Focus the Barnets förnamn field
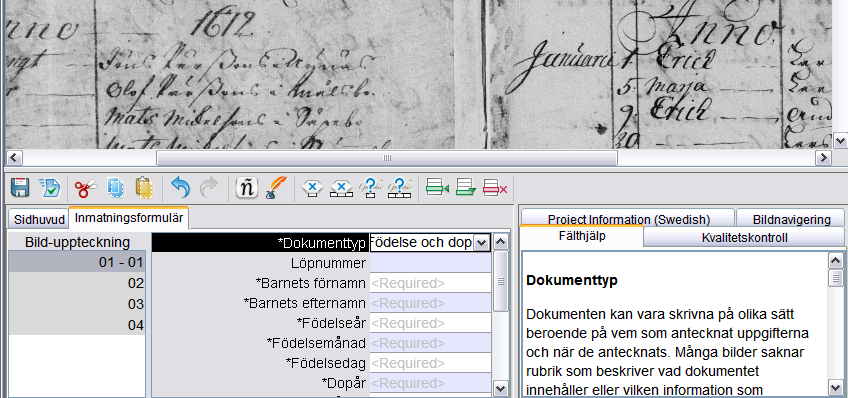The height and width of the screenshot is (398, 848). tap(430, 283)
